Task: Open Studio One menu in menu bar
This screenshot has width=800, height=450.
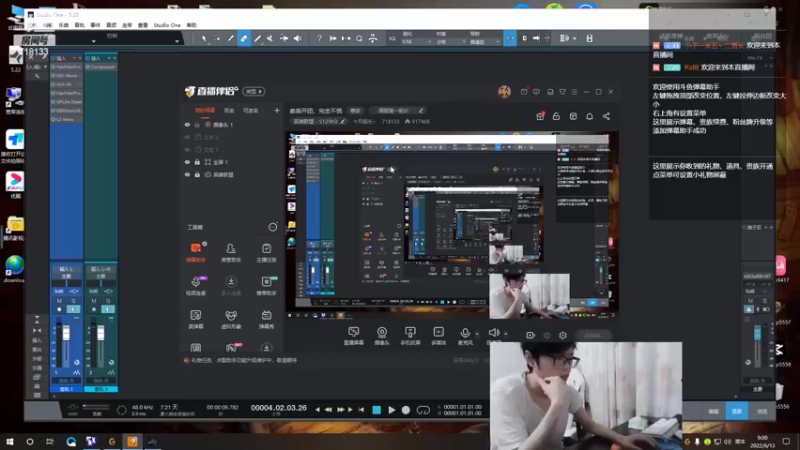Action: tap(167, 25)
